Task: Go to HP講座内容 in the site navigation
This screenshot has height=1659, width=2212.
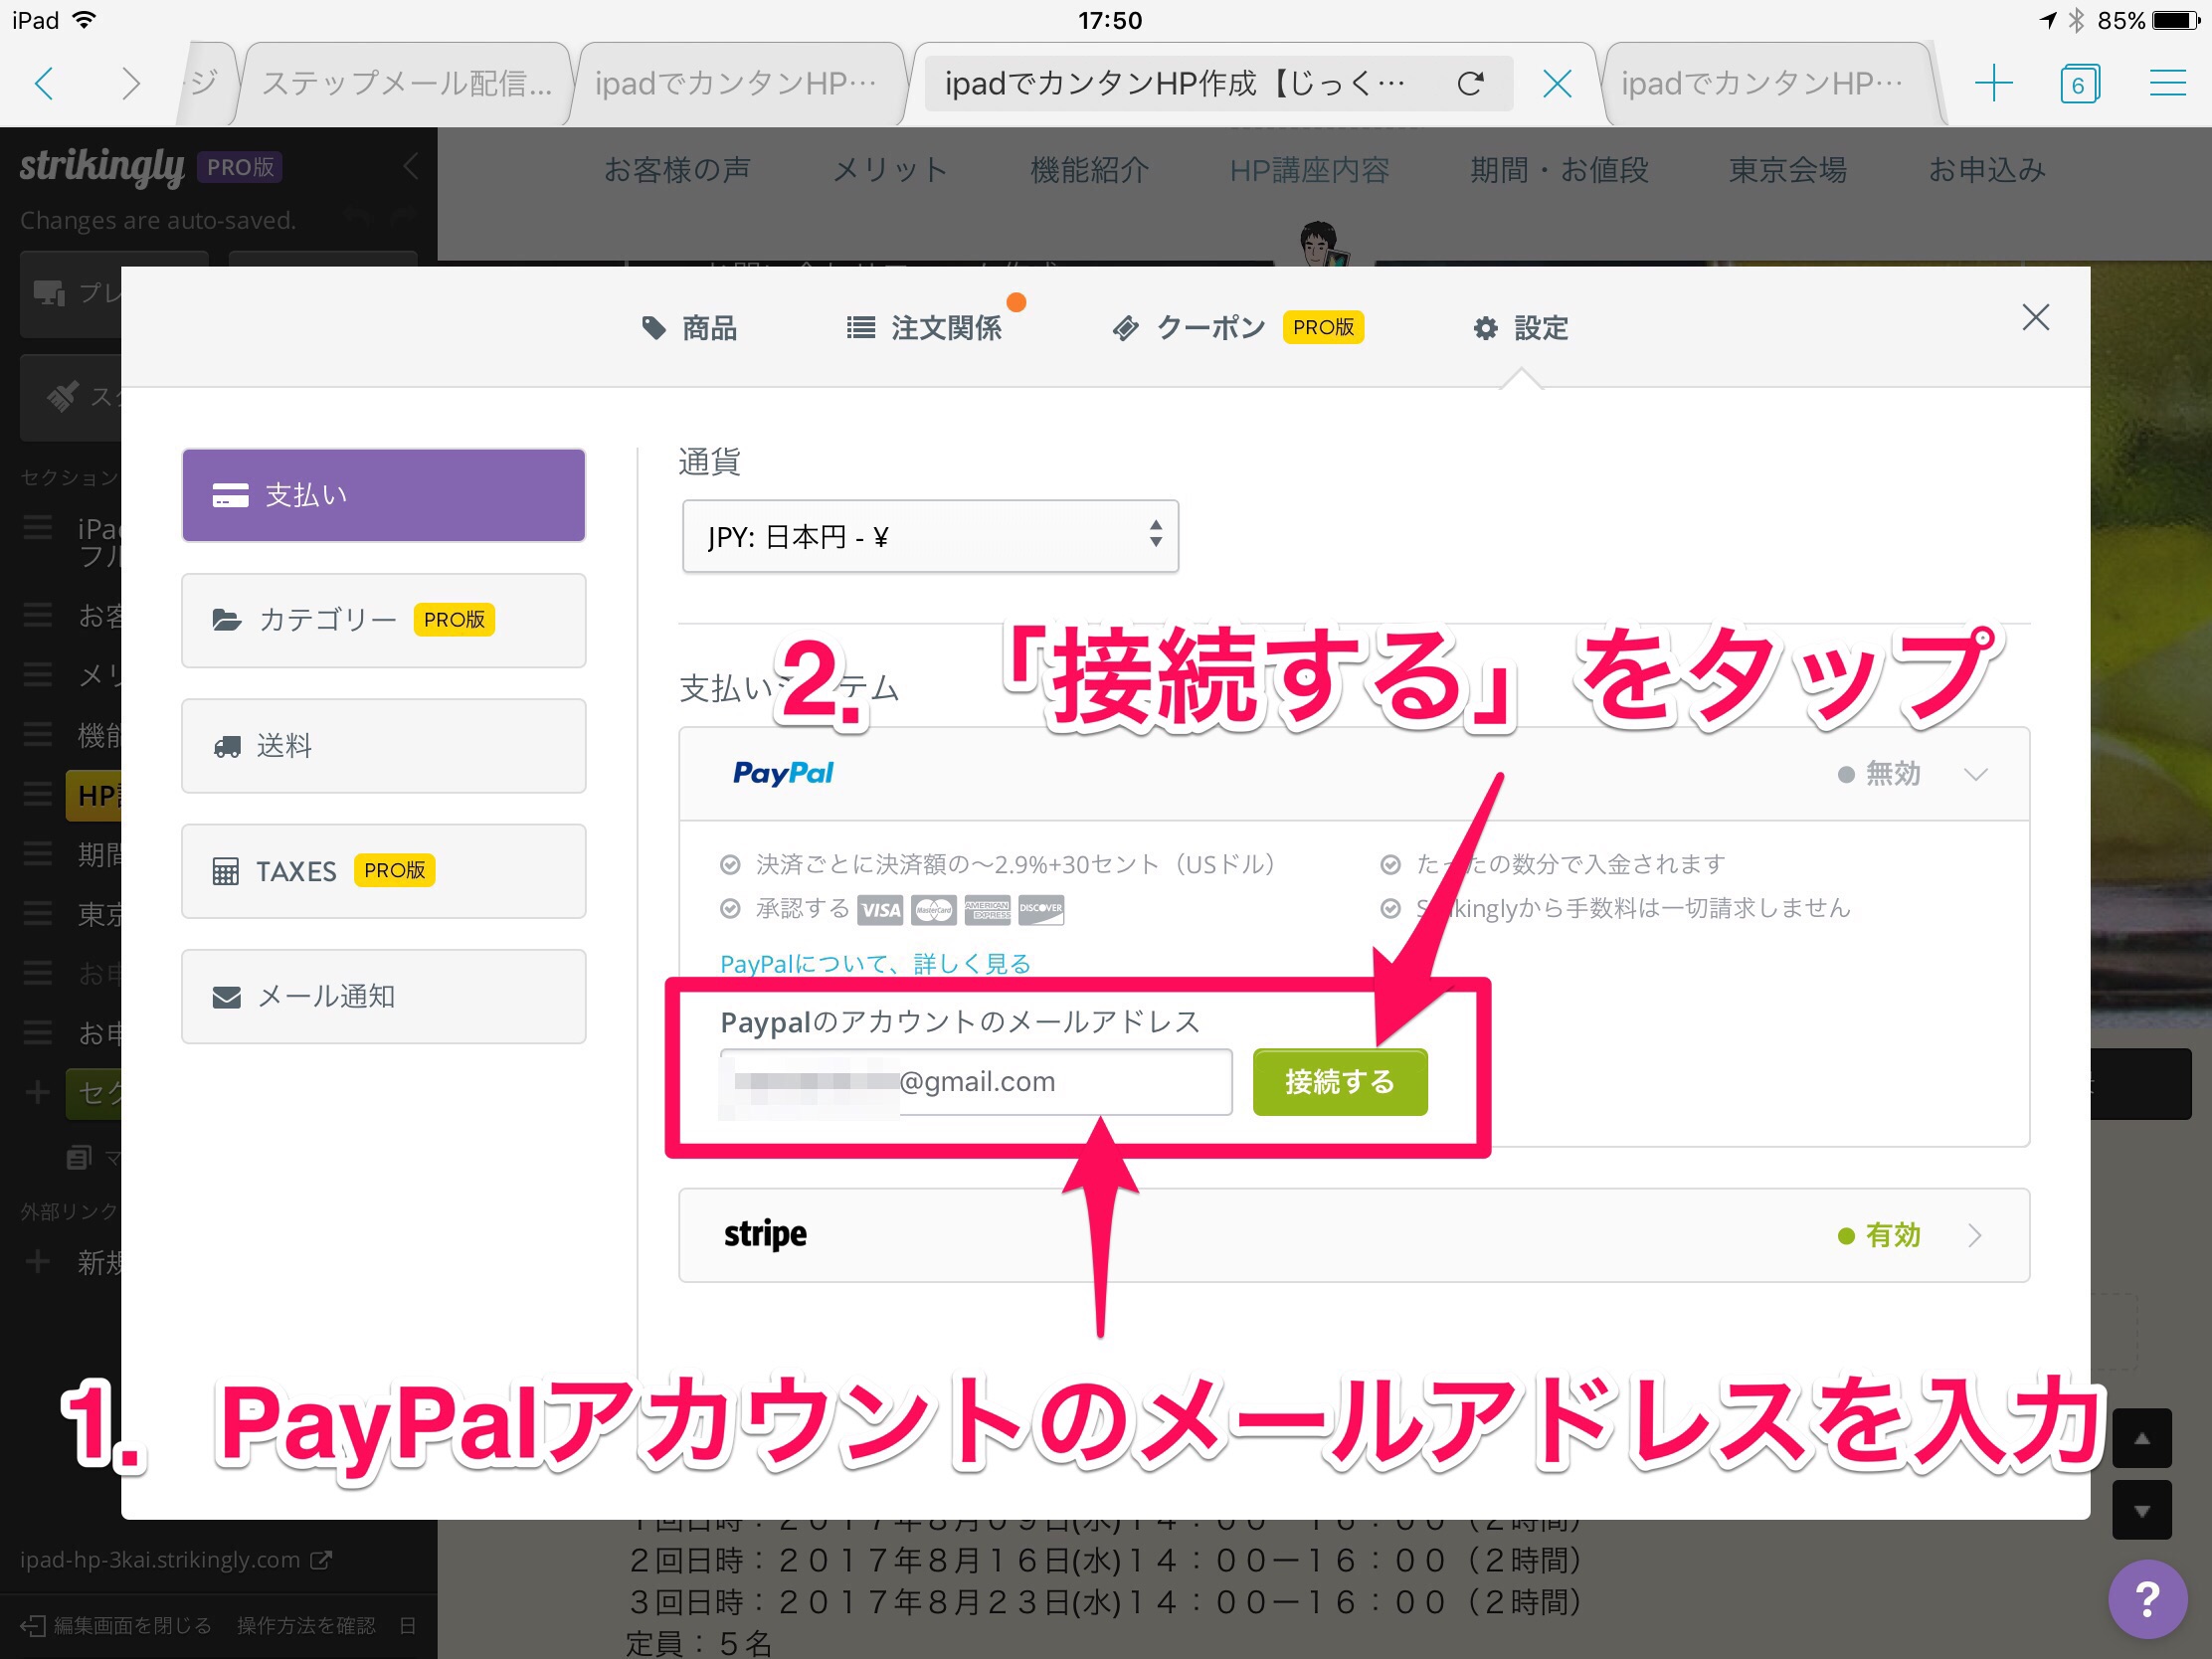Action: [1310, 170]
